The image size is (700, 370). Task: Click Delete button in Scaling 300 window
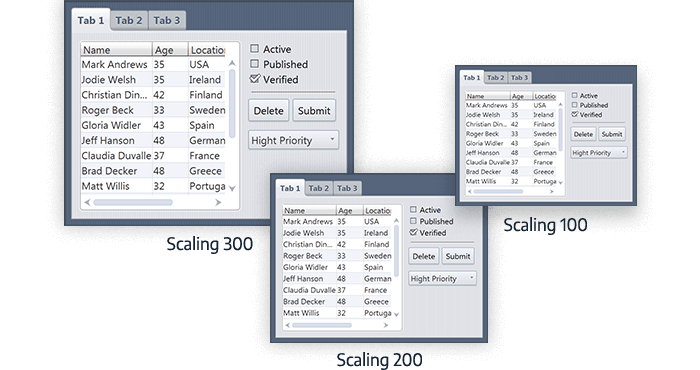268,111
